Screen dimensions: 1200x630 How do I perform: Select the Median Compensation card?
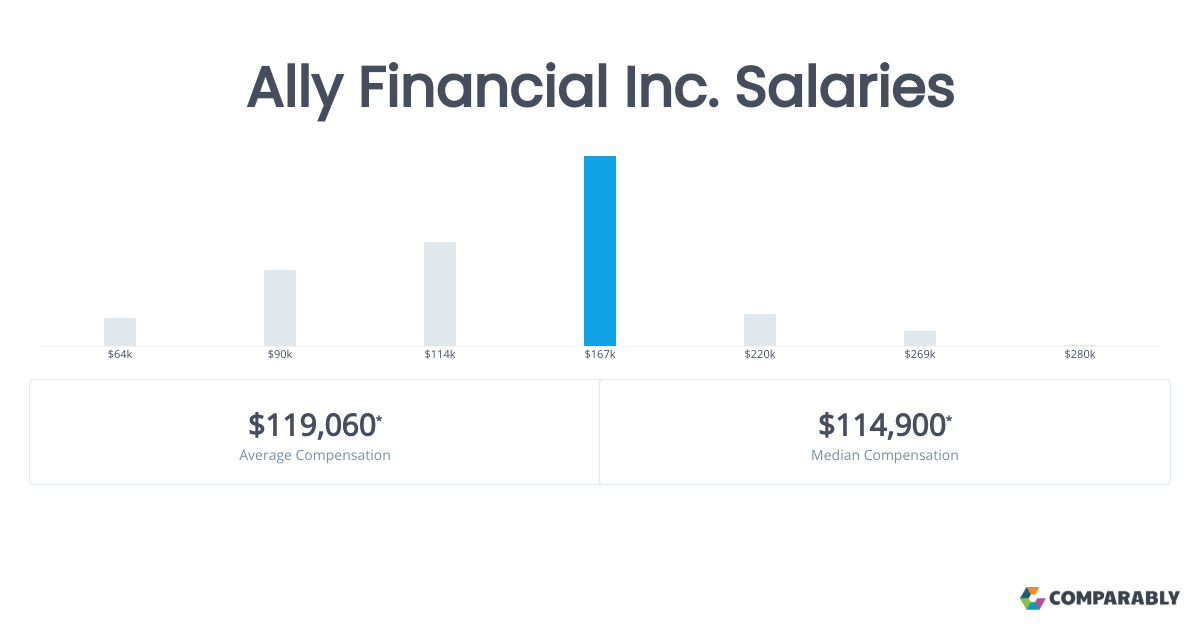pyautogui.click(x=885, y=432)
